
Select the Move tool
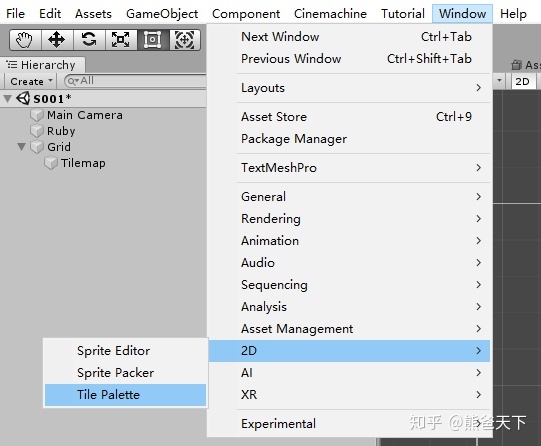[57, 40]
